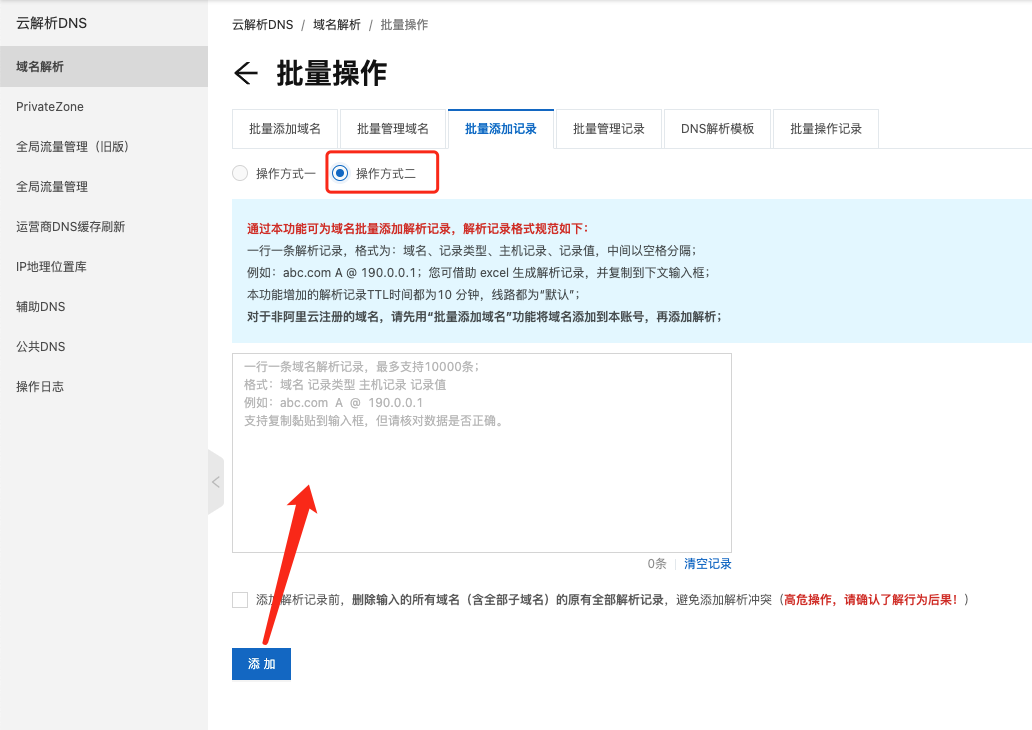Switch to the 批量管理记录 tab

click(x=609, y=129)
